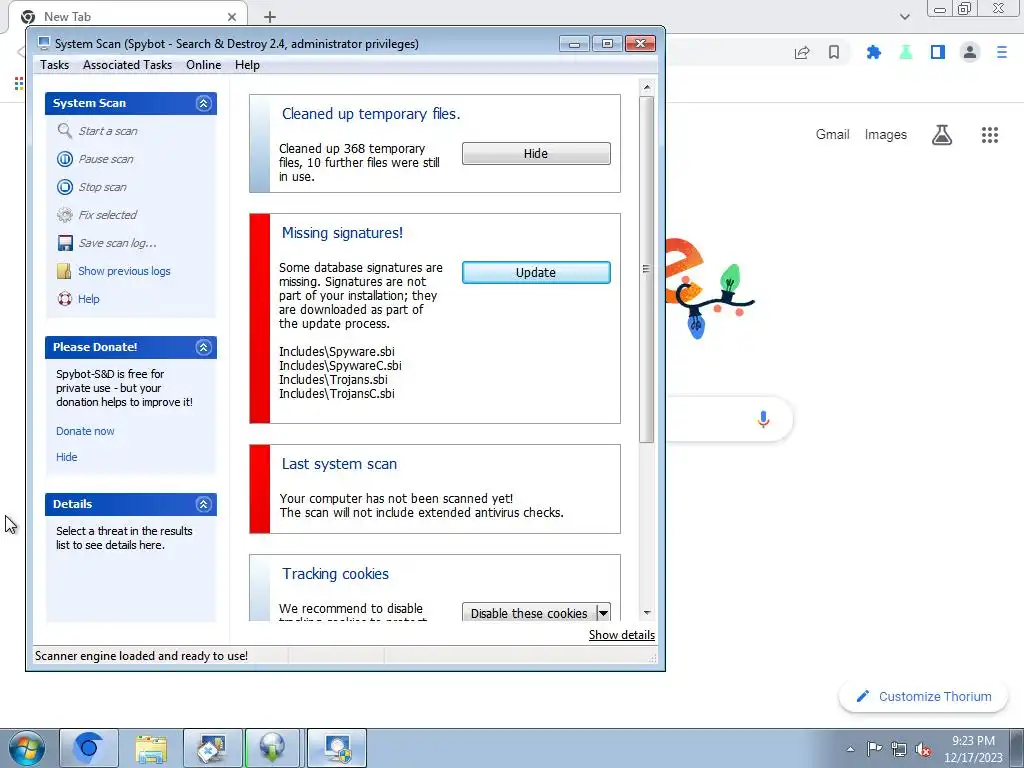Open the Help menu in menu bar
Image resolution: width=1024 pixels, height=768 pixels.
[248, 65]
